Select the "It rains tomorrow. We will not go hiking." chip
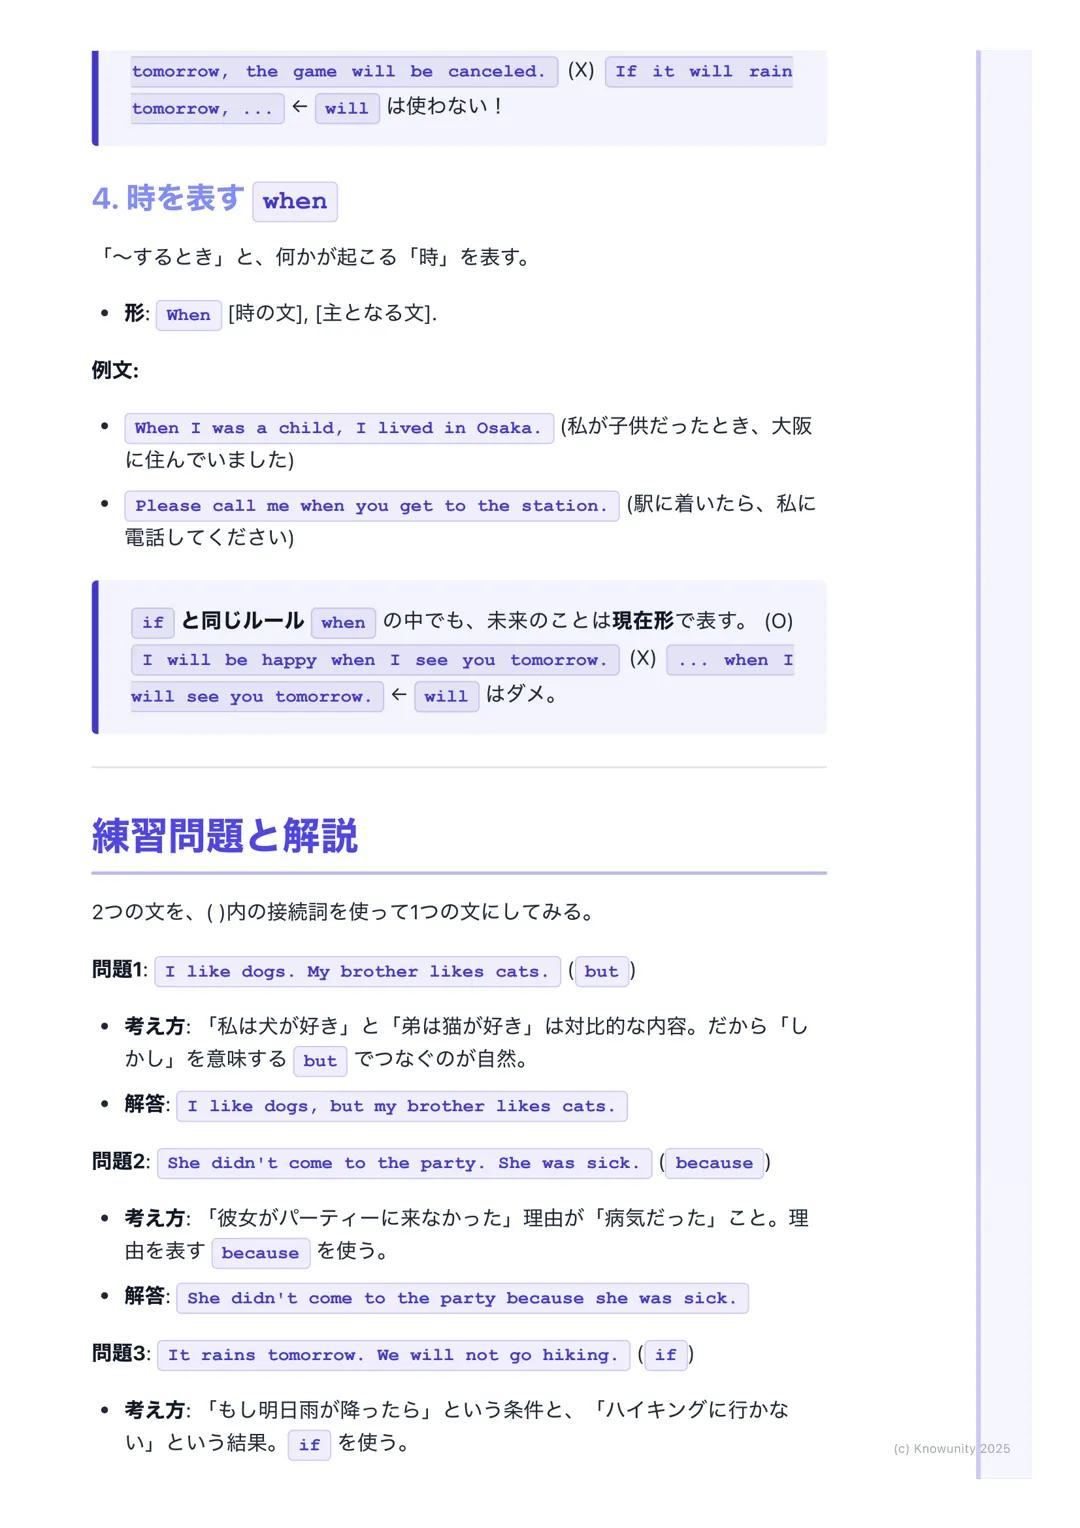This screenshot has height=1528, width=1080. point(394,1355)
